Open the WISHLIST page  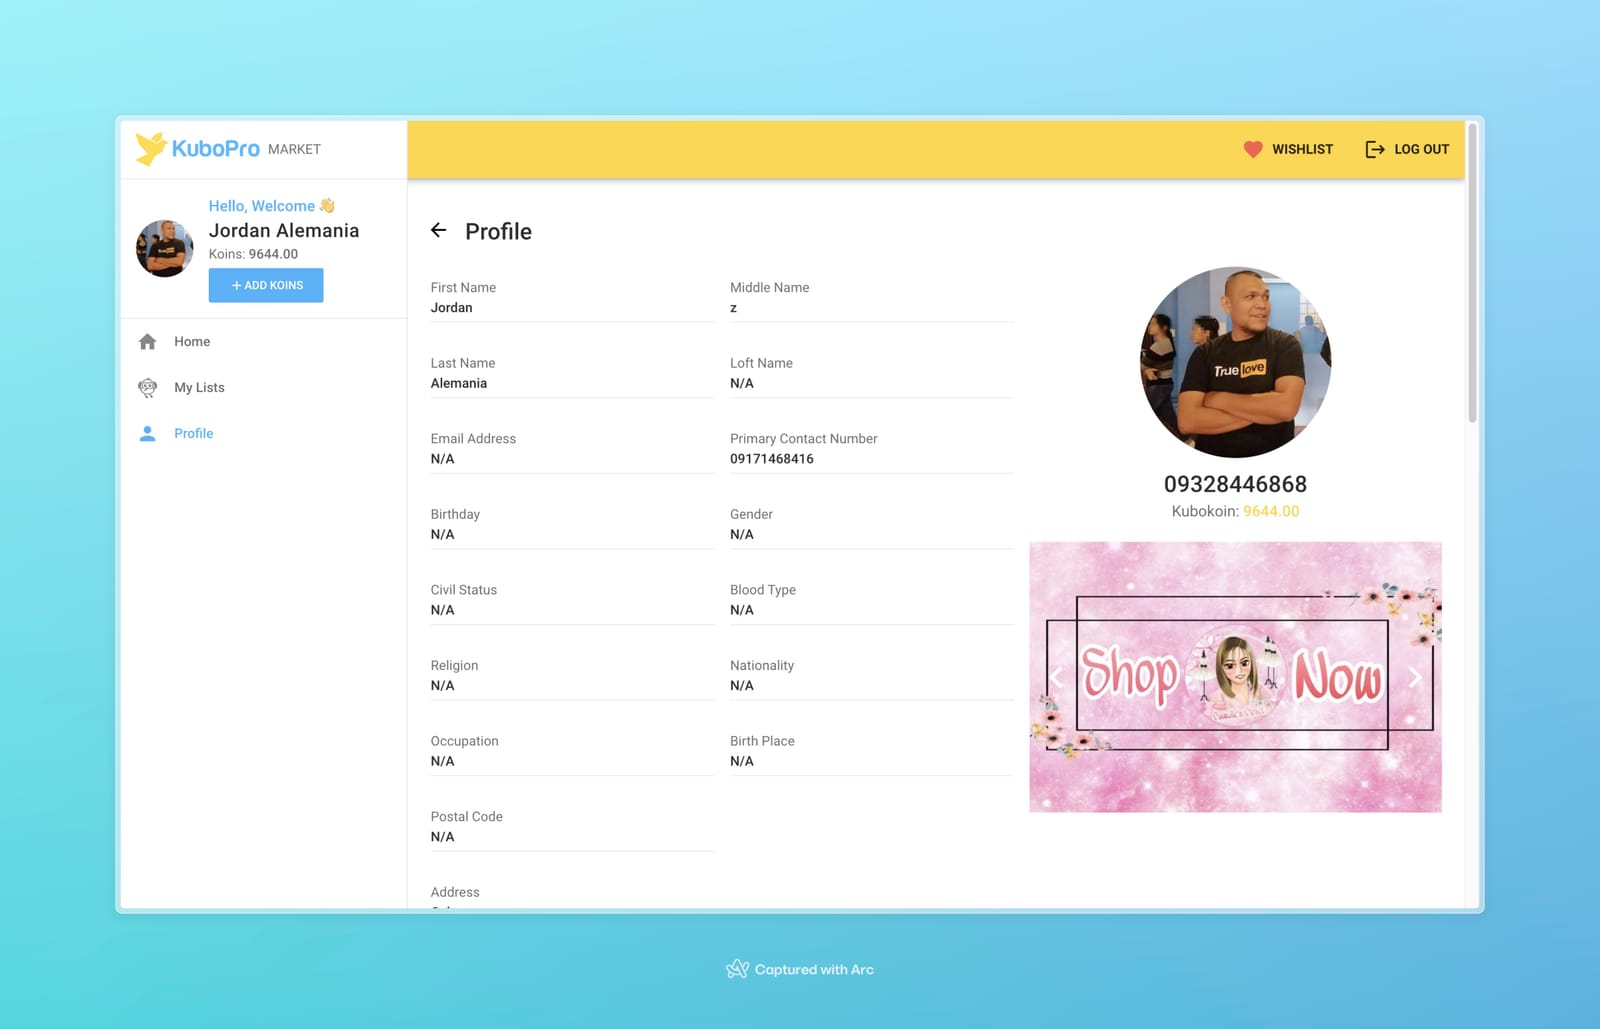1302,148
